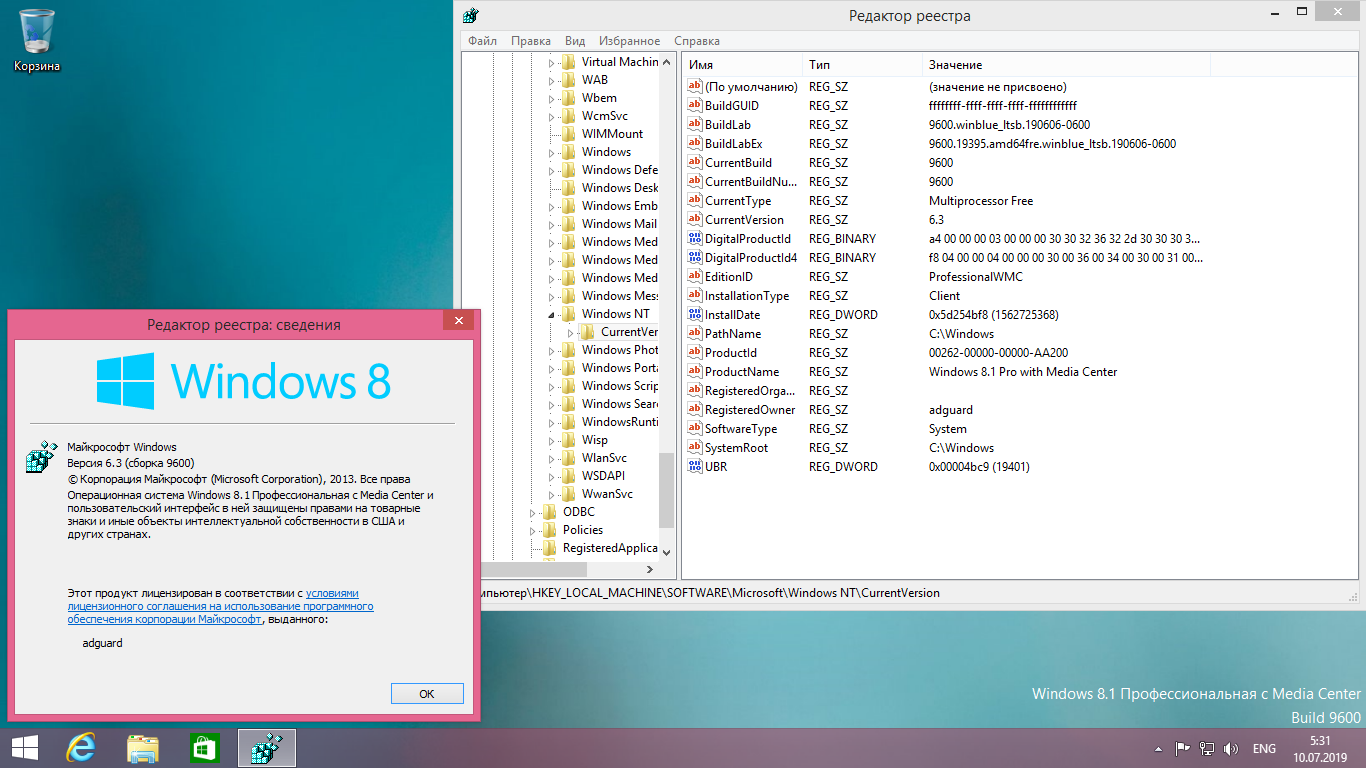Expand the Wisp tree node

(551, 440)
